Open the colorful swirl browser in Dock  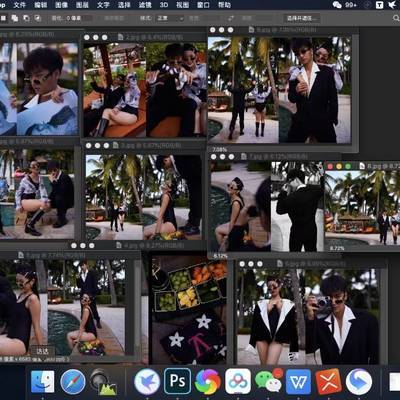(x=208, y=382)
